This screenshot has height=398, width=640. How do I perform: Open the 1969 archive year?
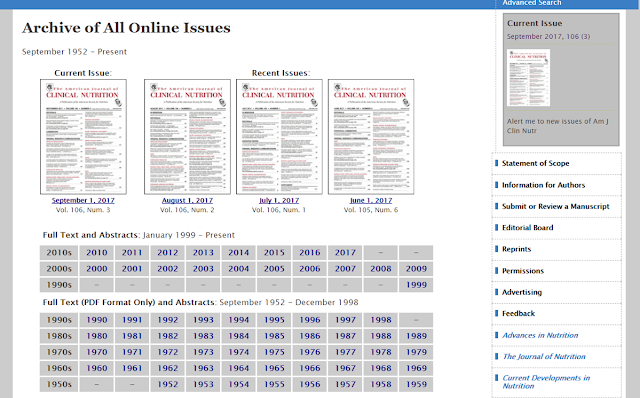(x=416, y=368)
